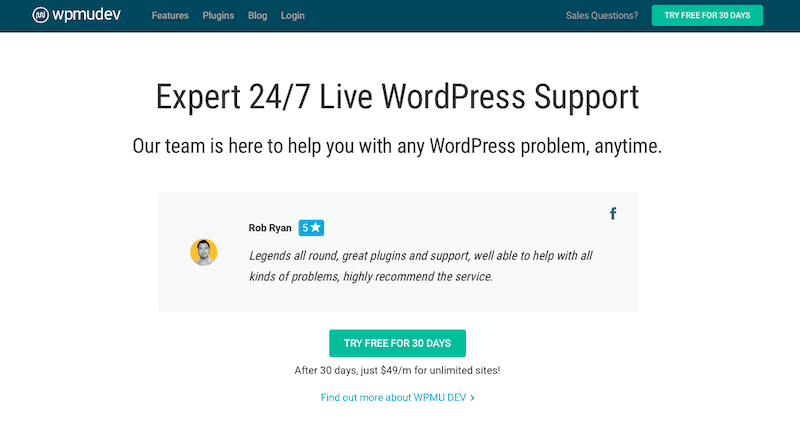800x426 pixels.
Task: Open the Find out more about WPMU DEV link
Action: click(x=393, y=397)
